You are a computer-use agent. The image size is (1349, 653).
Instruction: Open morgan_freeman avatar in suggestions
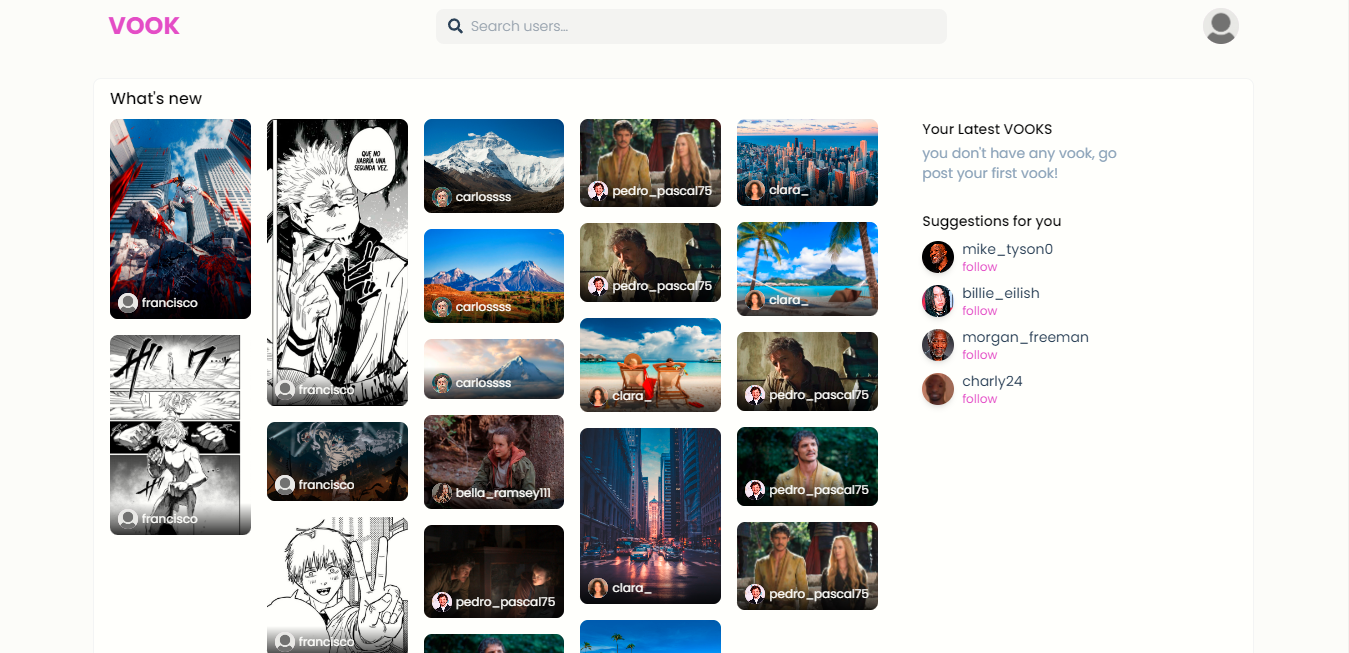click(938, 345)
